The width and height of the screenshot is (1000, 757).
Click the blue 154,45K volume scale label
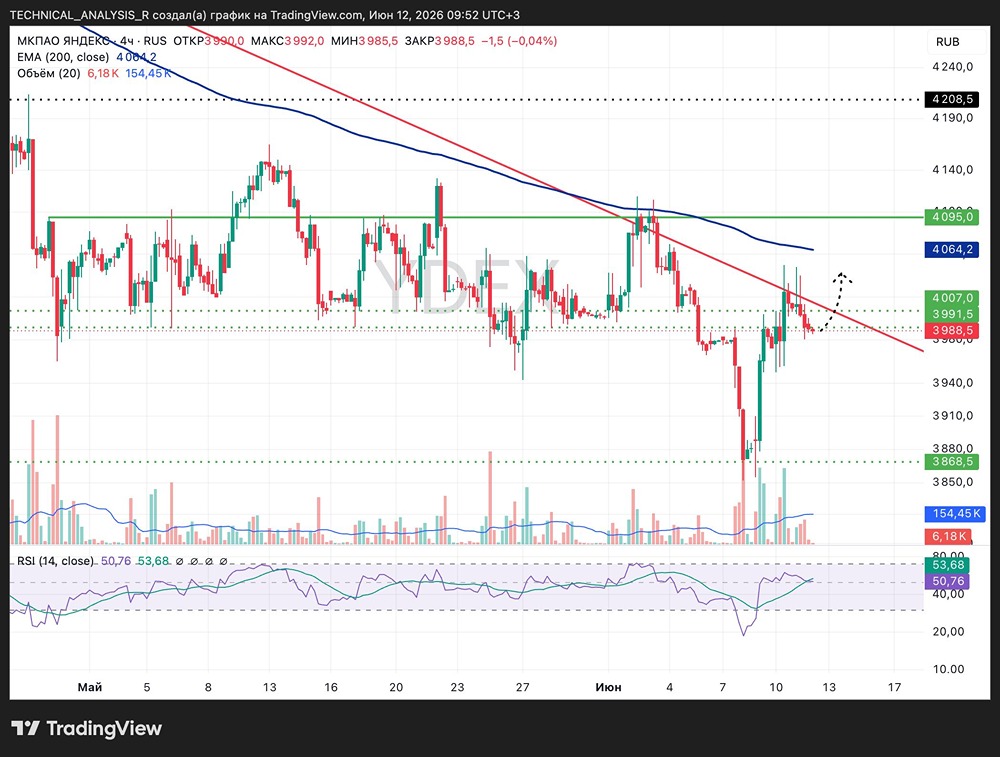pos(955,513)
